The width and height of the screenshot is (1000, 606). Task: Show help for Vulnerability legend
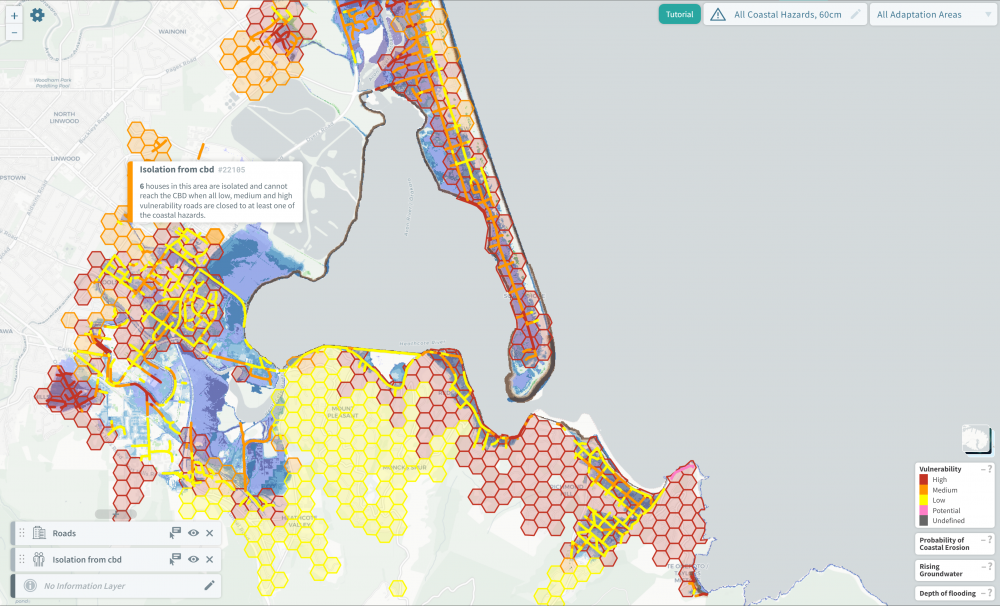[989, 469]
